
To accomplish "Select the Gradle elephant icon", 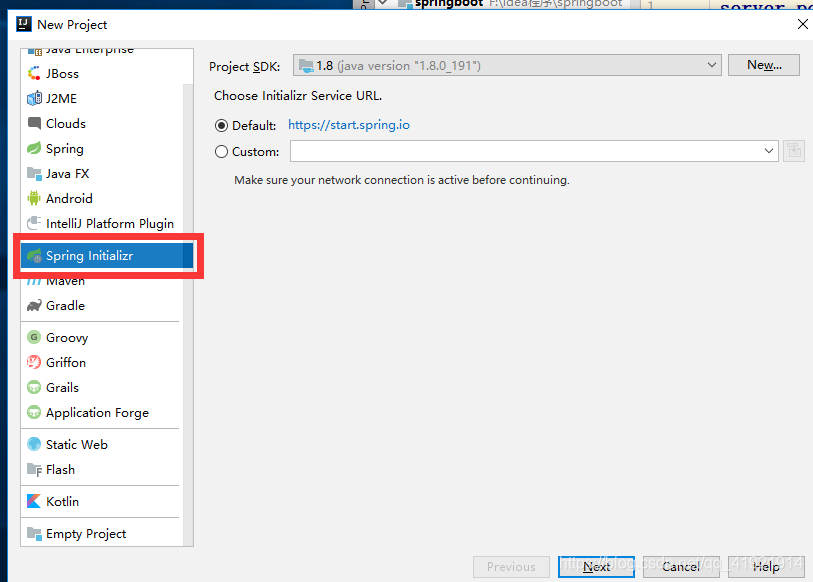I will 34,306.
